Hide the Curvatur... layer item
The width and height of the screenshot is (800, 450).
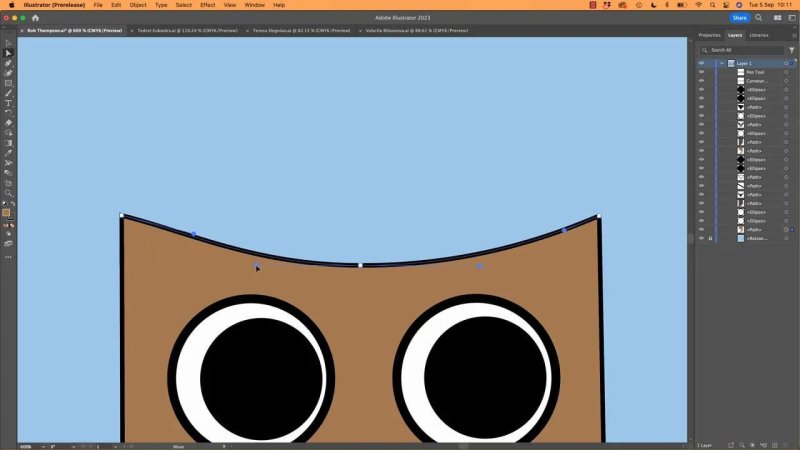[x=701, y=81]
